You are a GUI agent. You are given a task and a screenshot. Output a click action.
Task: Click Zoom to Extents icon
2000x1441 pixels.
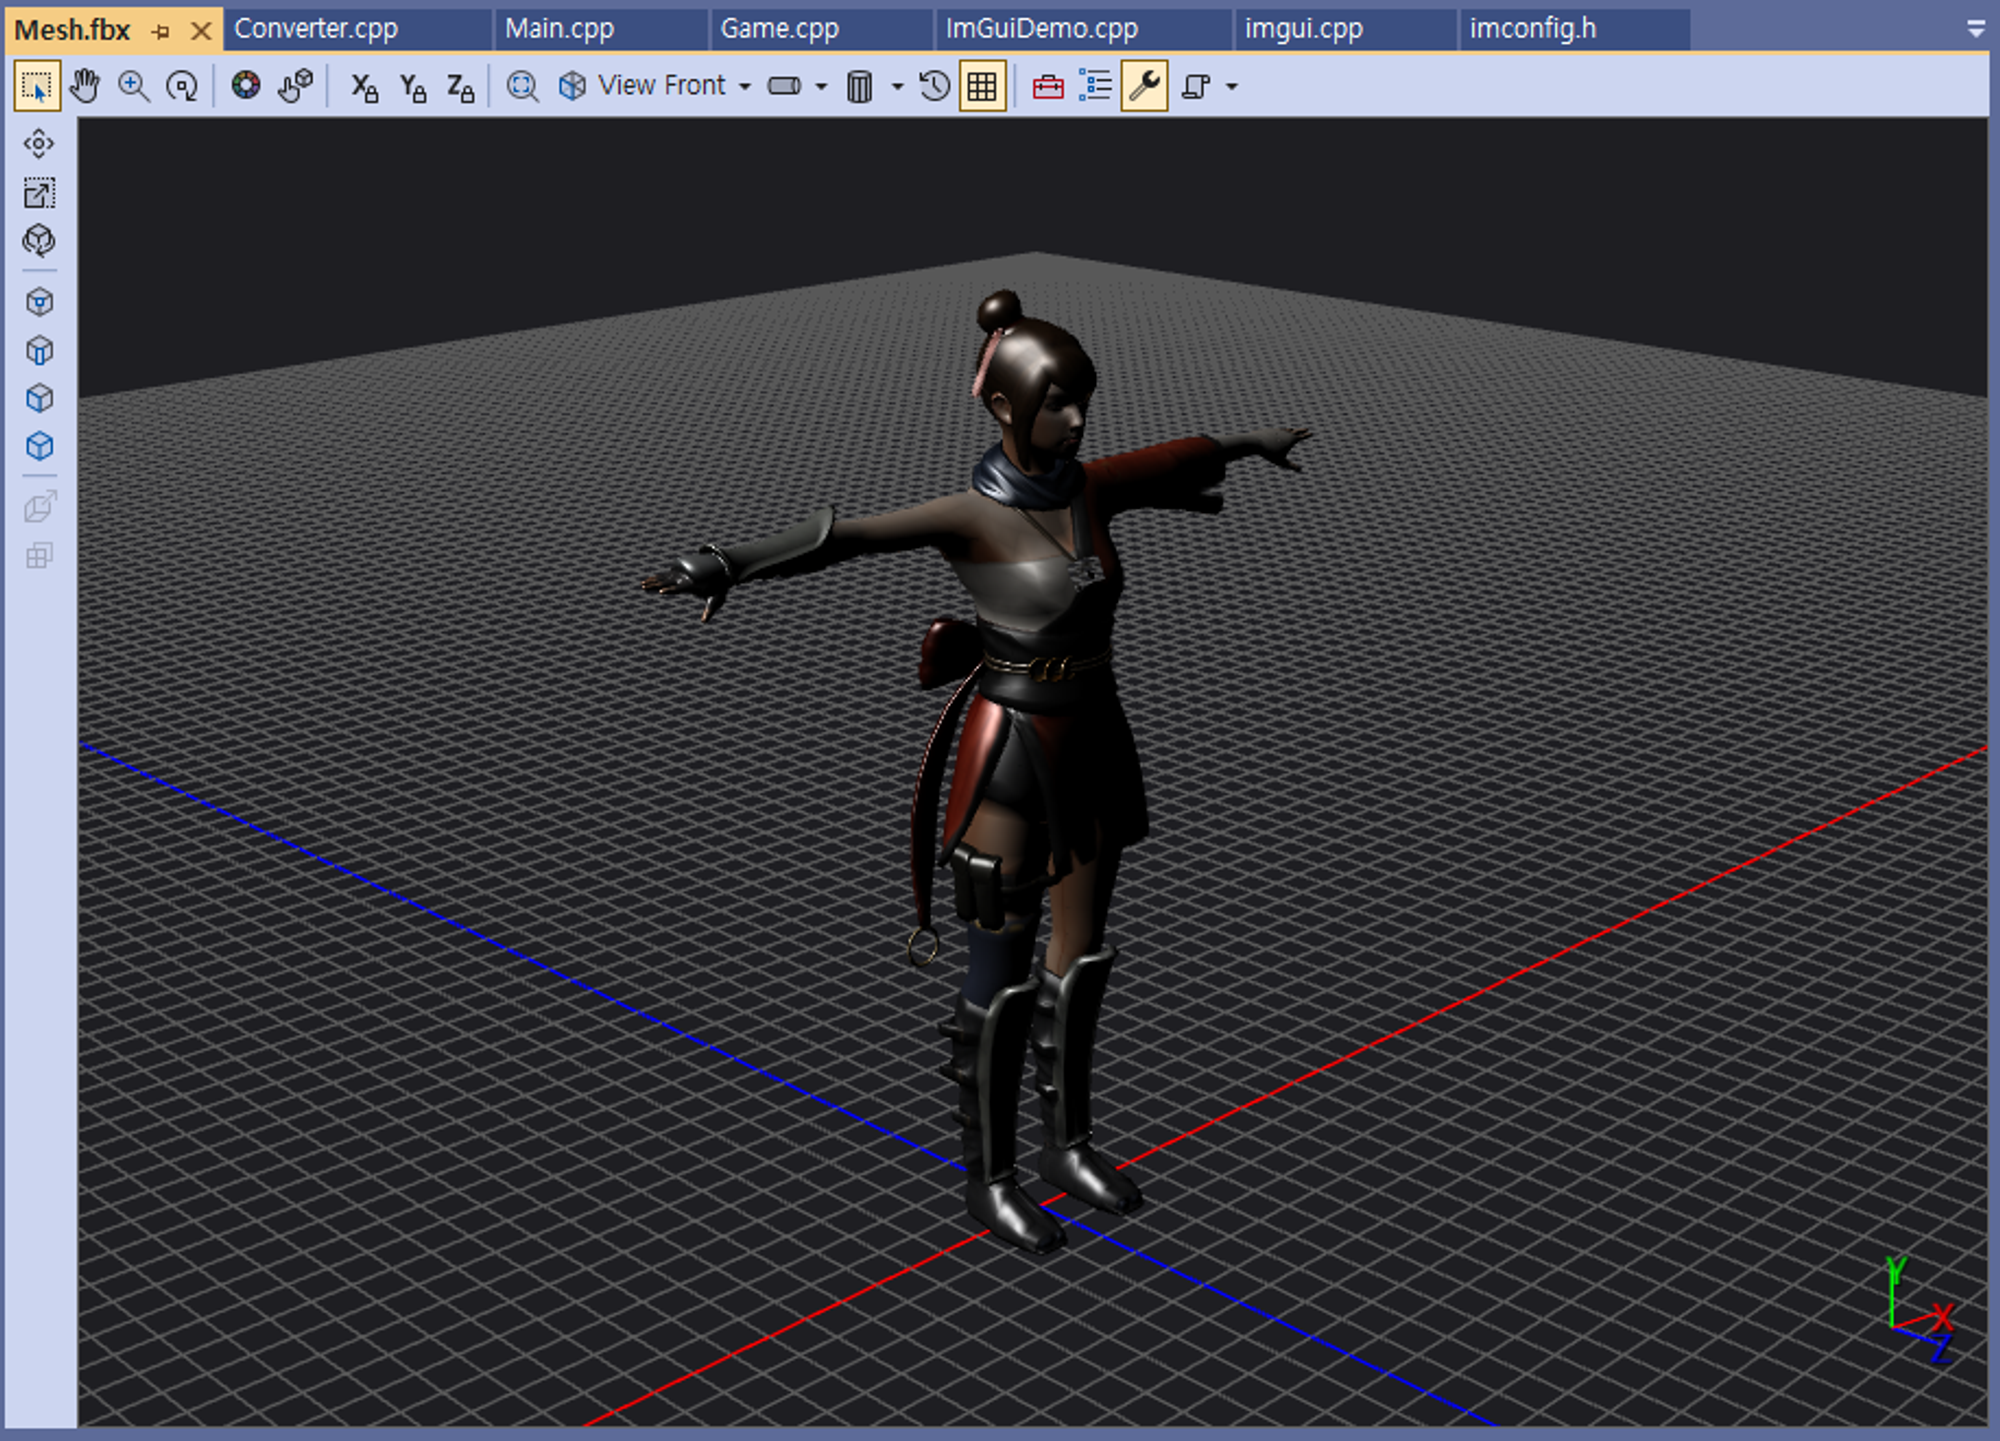[x=522, y=86]
